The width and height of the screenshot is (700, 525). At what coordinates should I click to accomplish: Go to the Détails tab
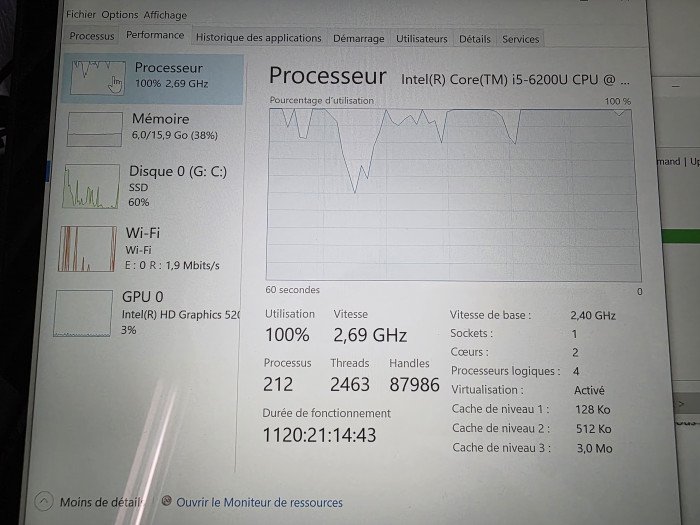[x=475, y=39]
